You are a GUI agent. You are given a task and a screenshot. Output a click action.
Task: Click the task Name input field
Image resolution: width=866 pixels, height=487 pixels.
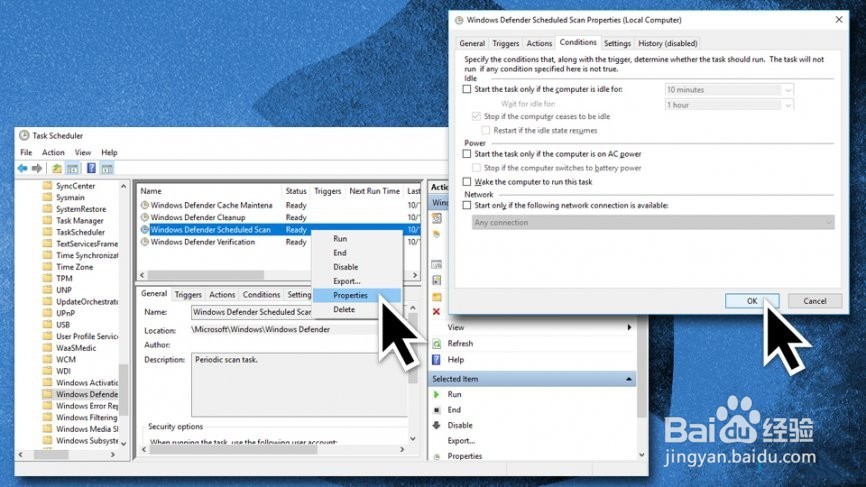point(252,312)
